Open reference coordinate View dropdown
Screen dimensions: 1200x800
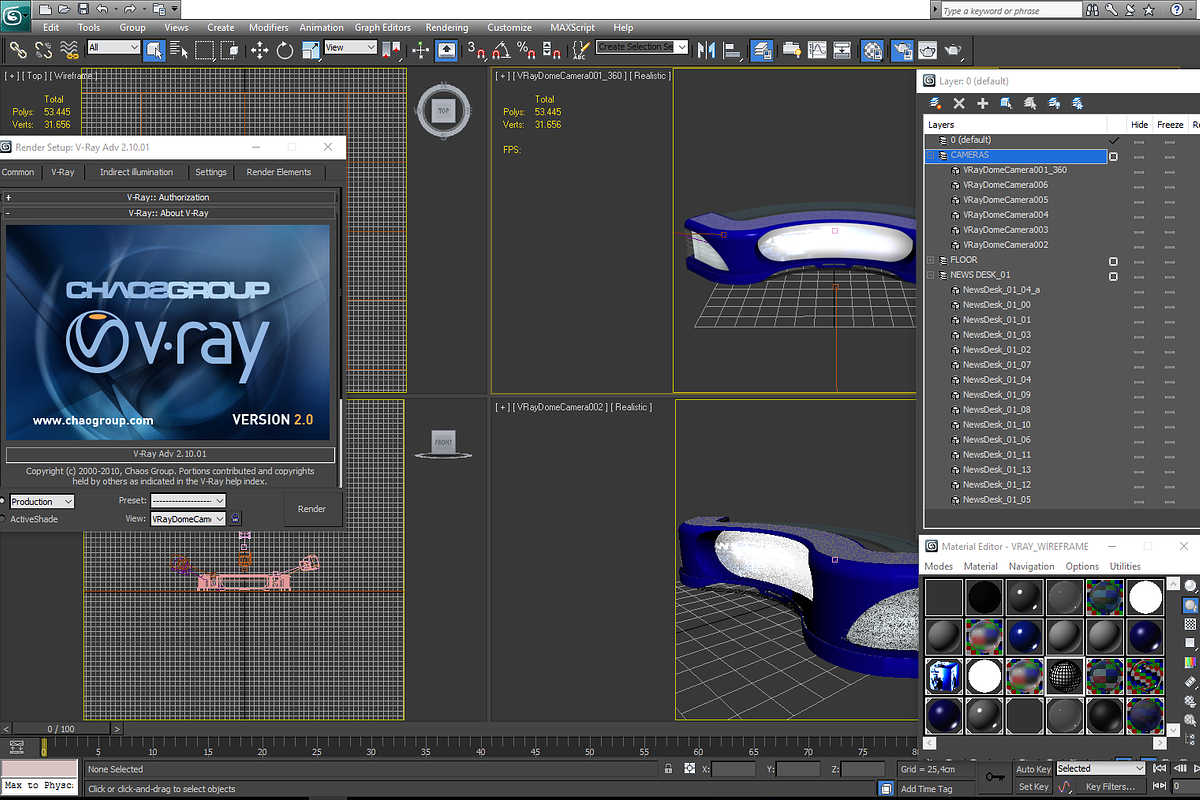coord(350,48)
